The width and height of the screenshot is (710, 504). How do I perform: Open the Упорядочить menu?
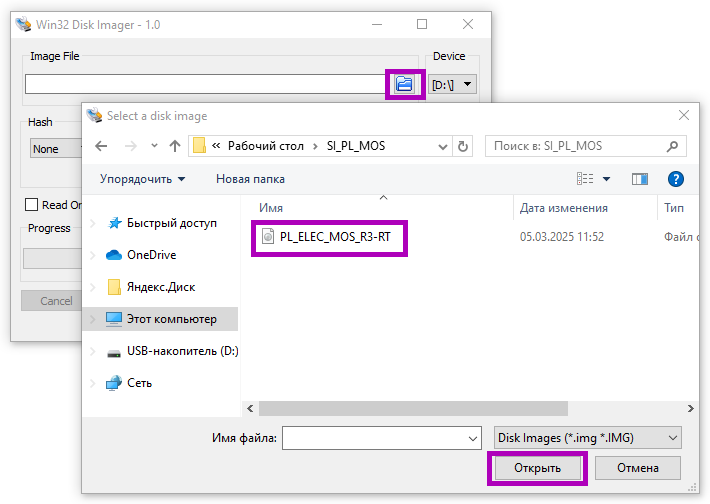point(142,179)
